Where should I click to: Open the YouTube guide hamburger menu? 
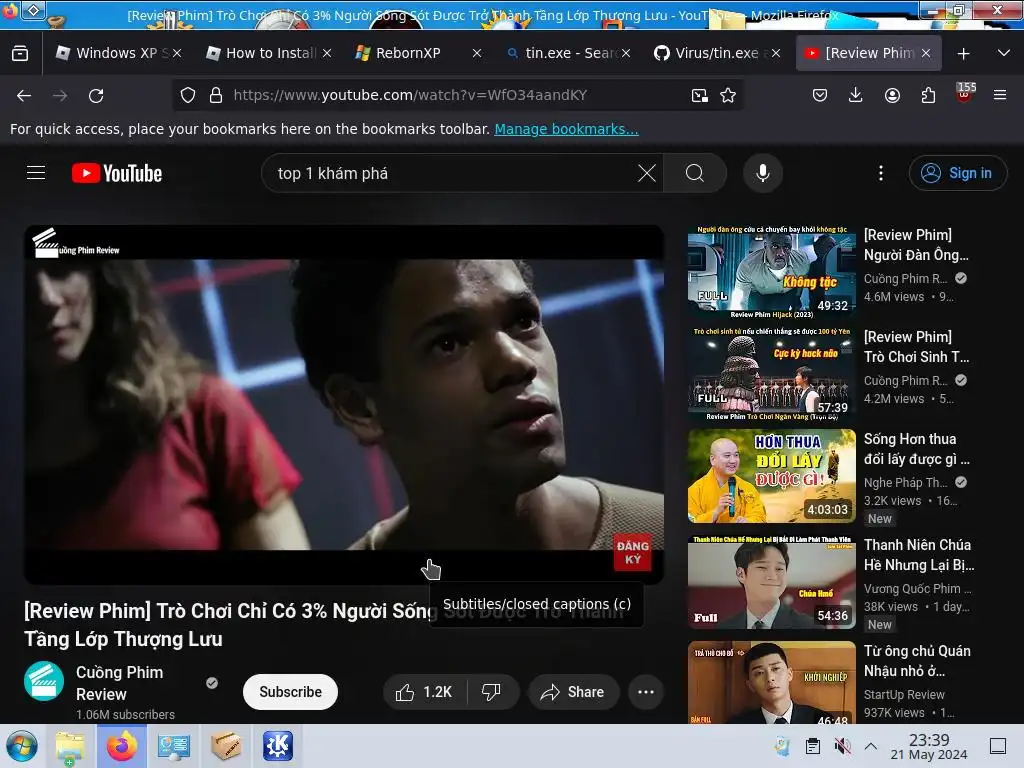point(36,173)
